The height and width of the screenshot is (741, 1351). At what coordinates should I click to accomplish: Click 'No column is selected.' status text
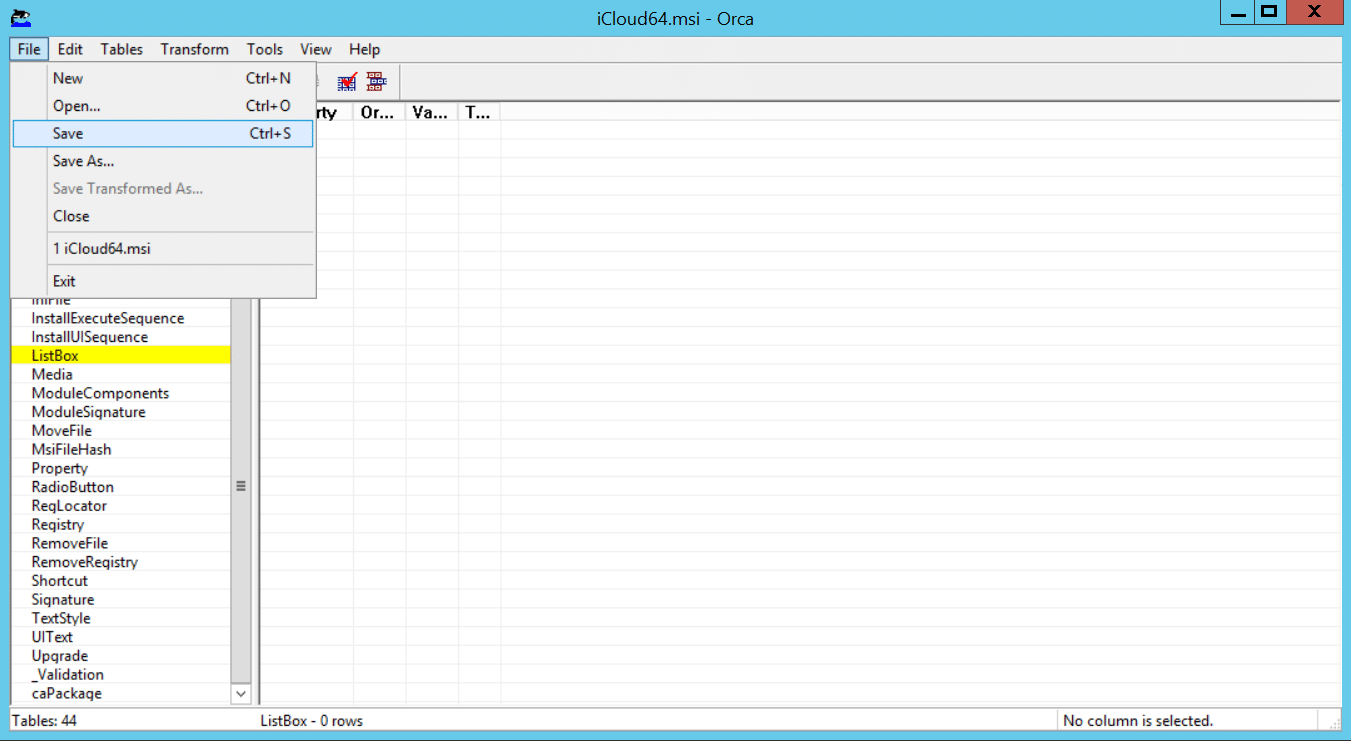click(x=1138, y=720)
